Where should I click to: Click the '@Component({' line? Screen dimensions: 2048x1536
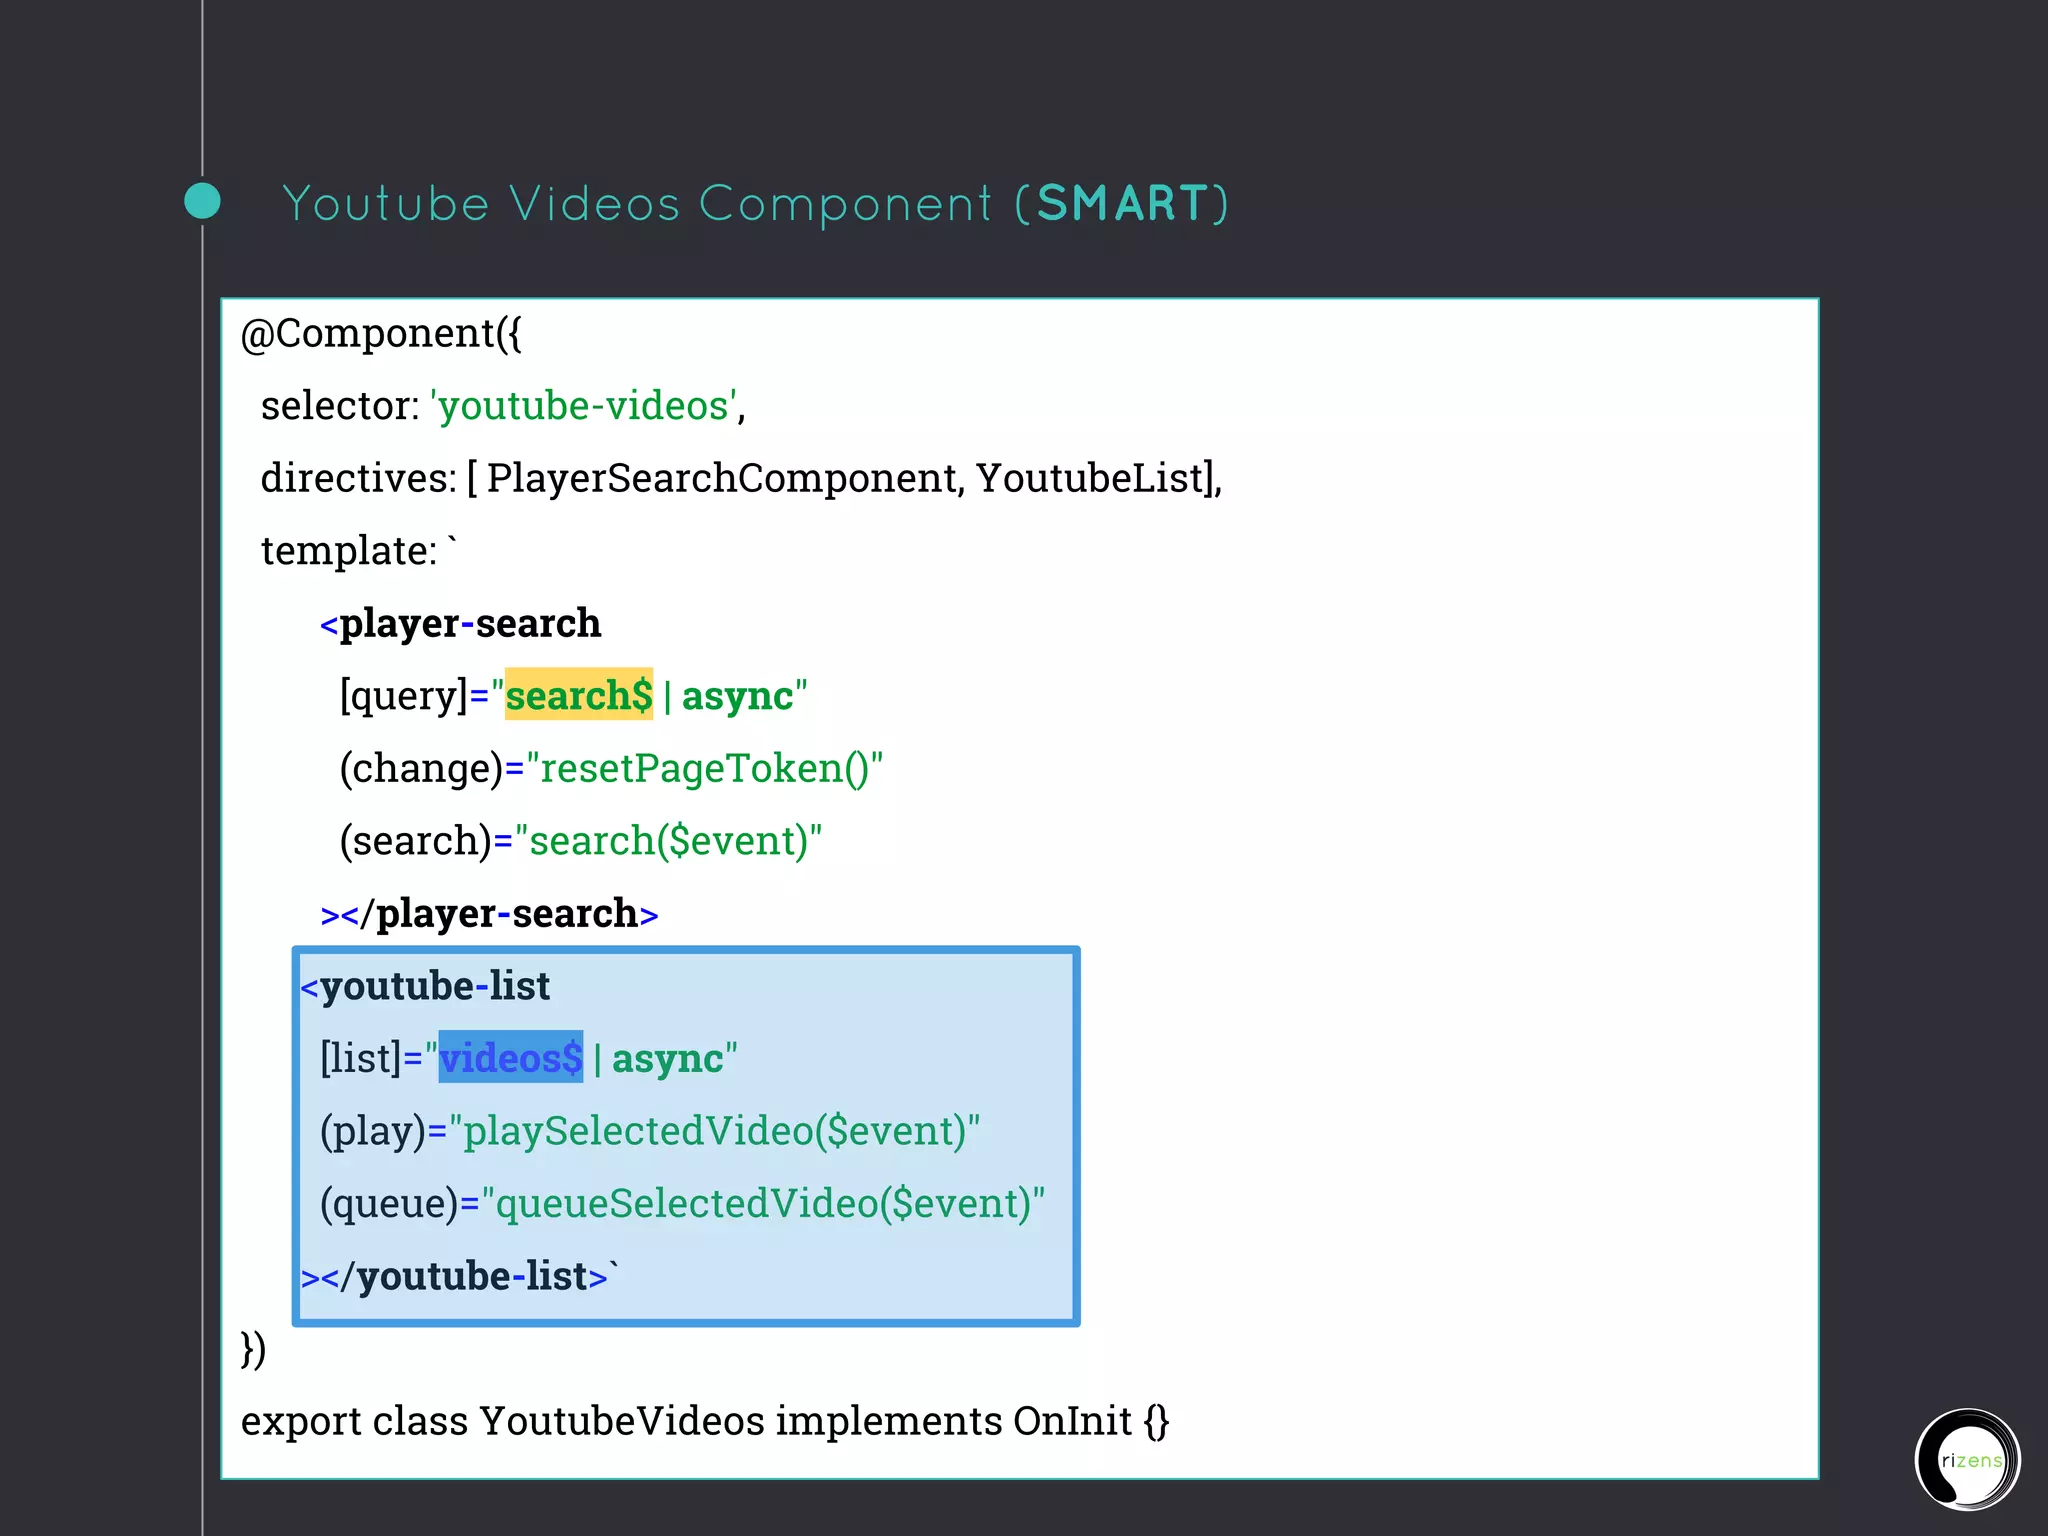(381, 333)
